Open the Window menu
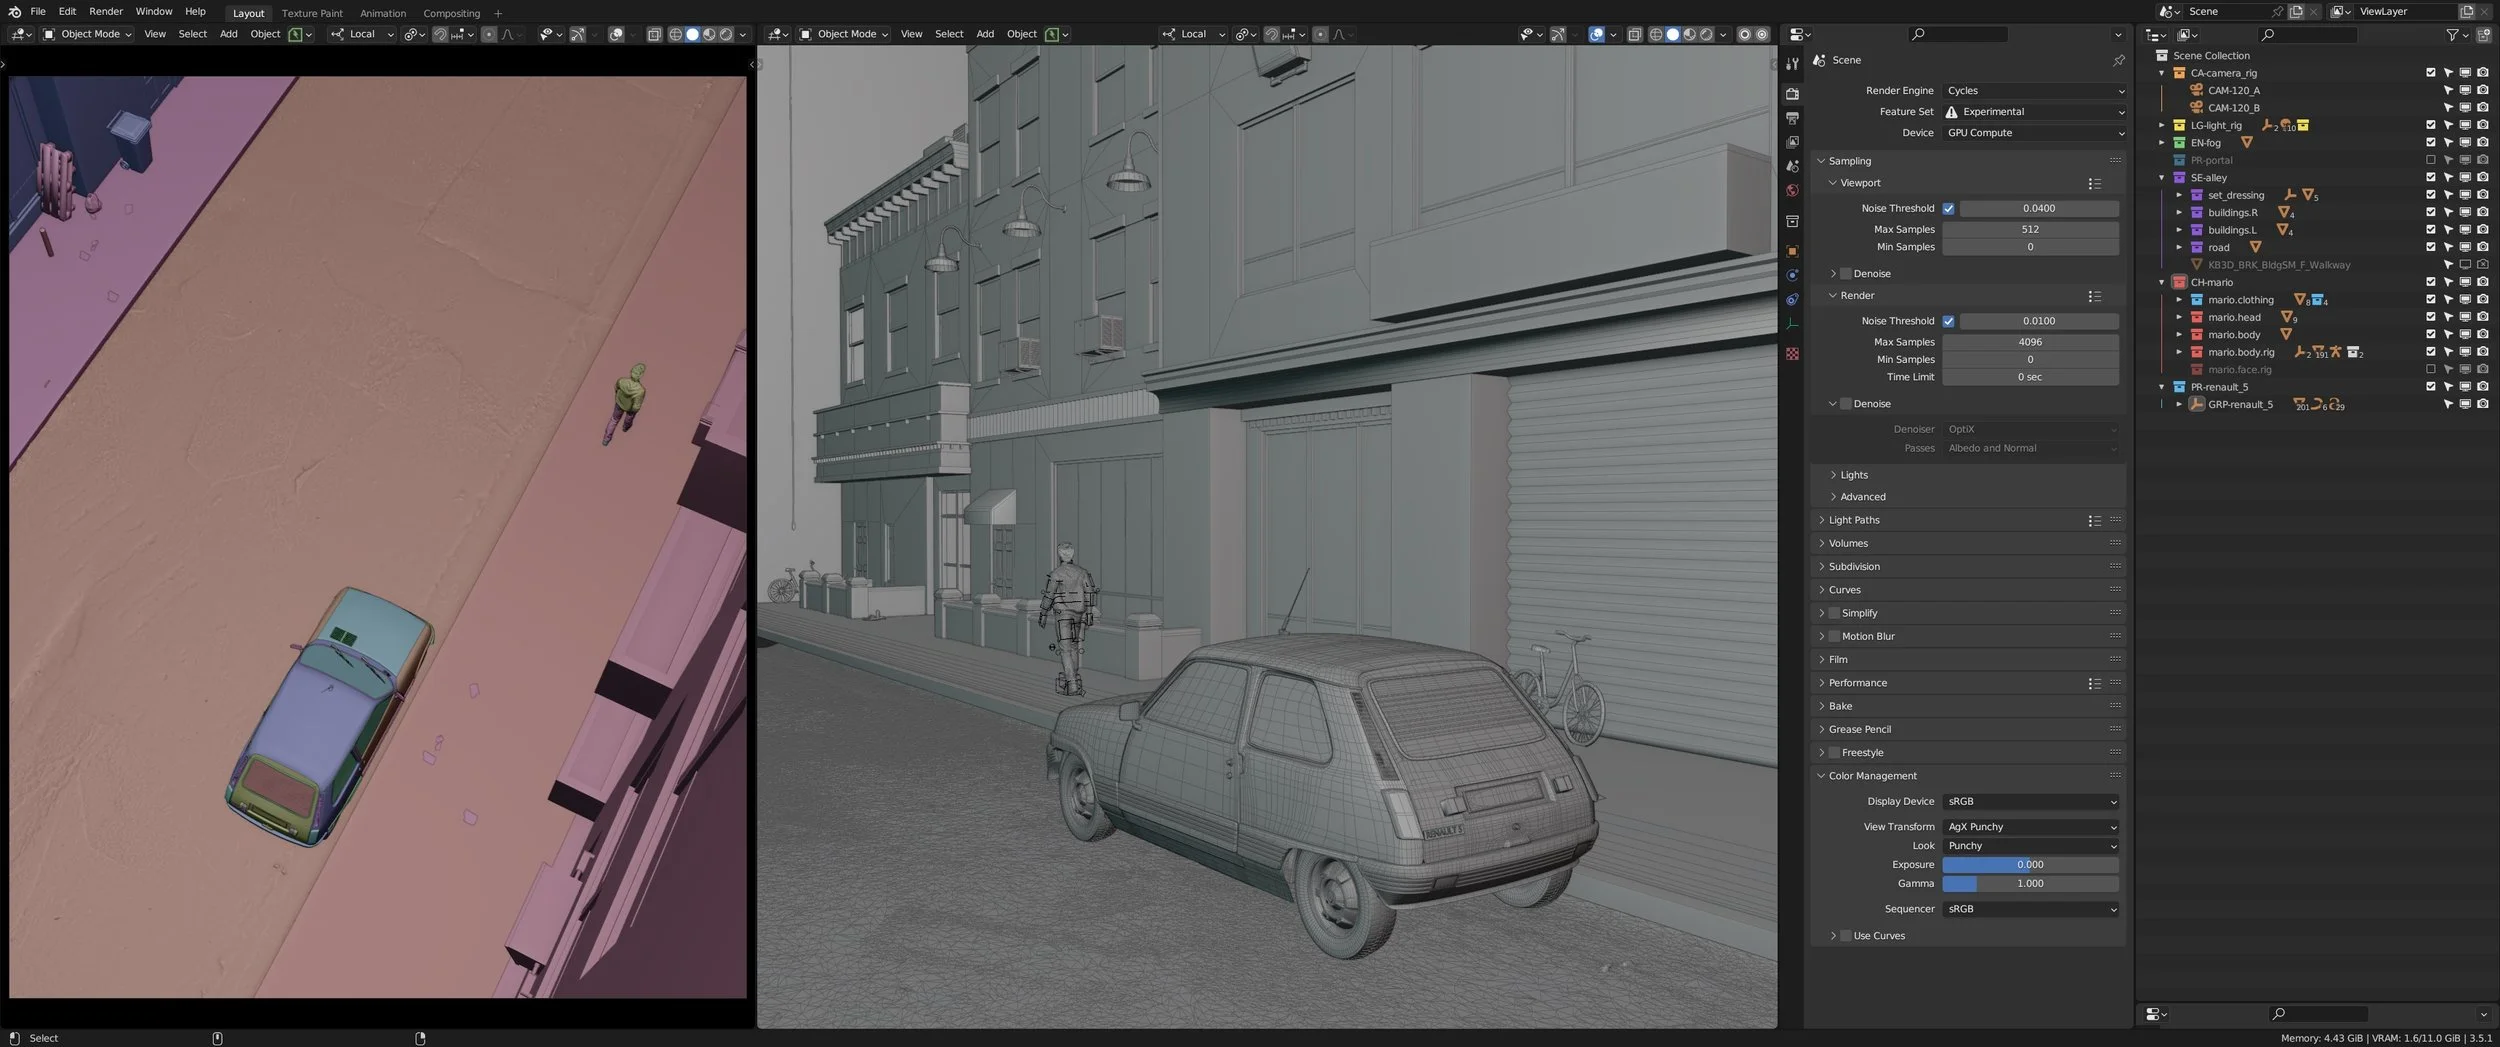Viewport: 2500px width, 1047px height. pos(154,12)
